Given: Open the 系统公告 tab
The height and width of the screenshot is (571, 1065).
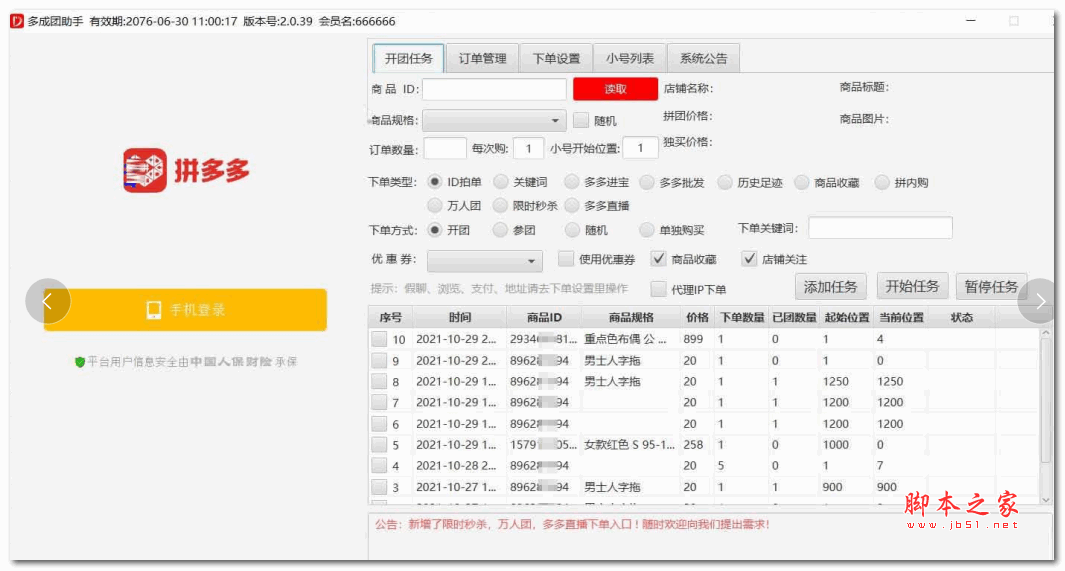Looking at the screenshot, I should point(704,58).
